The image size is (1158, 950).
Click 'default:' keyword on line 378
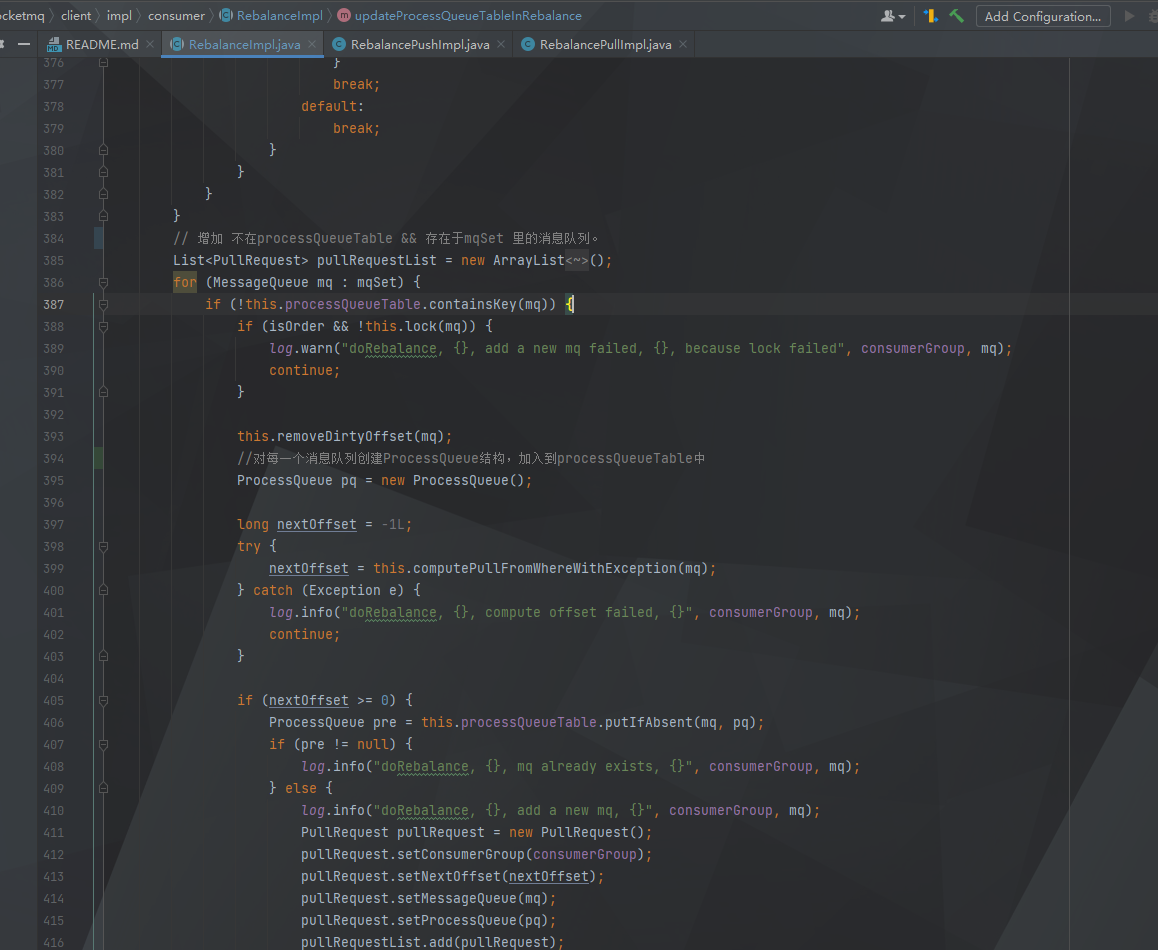coord(332,106)
